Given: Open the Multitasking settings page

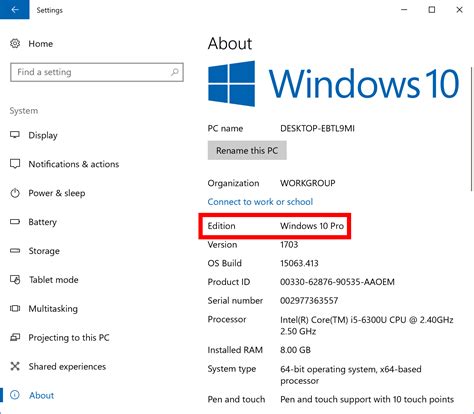Looking at the screenshot, I should tap(53, 308).
